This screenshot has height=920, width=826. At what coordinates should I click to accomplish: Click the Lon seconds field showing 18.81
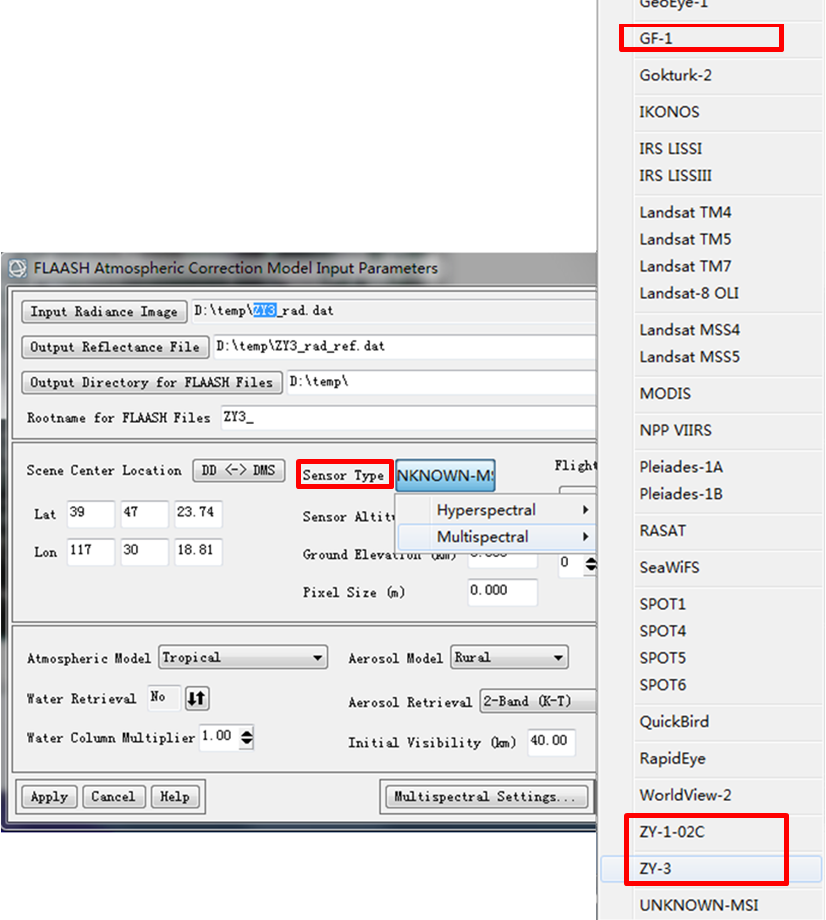[198, 552]
